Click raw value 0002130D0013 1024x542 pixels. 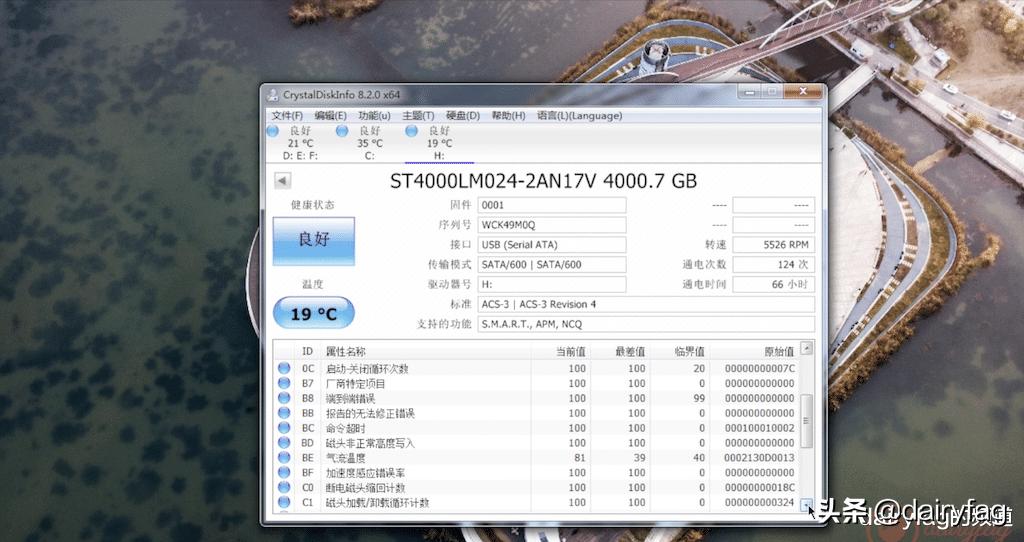(x=760, y=458)
